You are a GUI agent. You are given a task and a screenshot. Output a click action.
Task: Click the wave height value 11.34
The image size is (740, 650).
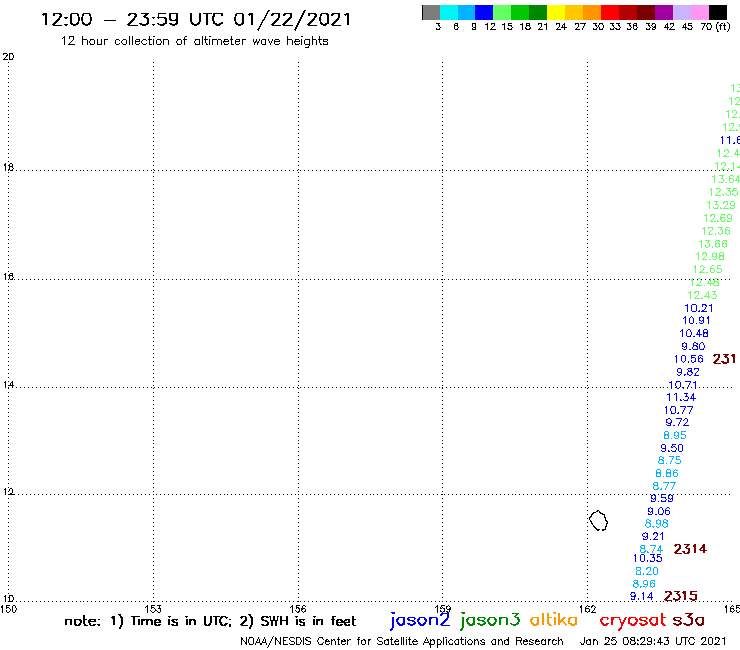pyautogui.click(x=681, y=397)
